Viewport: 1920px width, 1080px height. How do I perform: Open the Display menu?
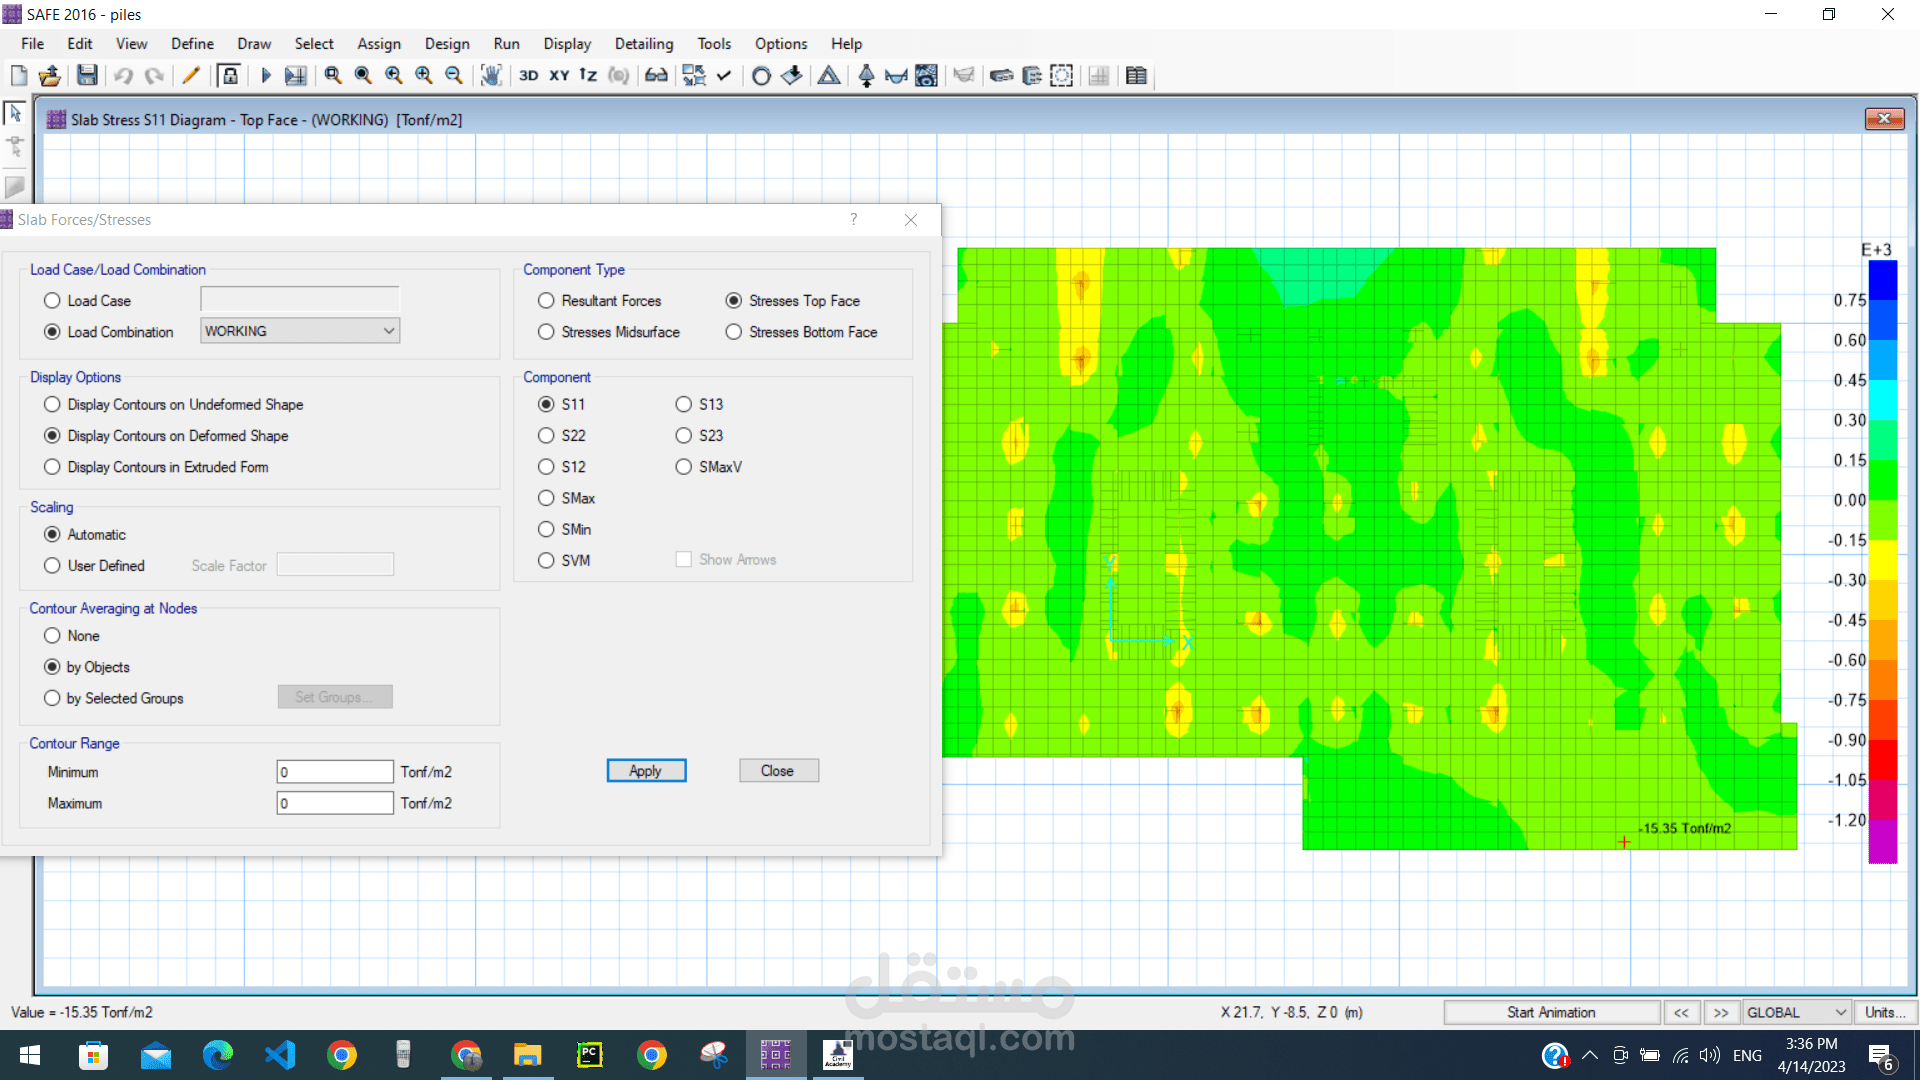tap(567, 44)
